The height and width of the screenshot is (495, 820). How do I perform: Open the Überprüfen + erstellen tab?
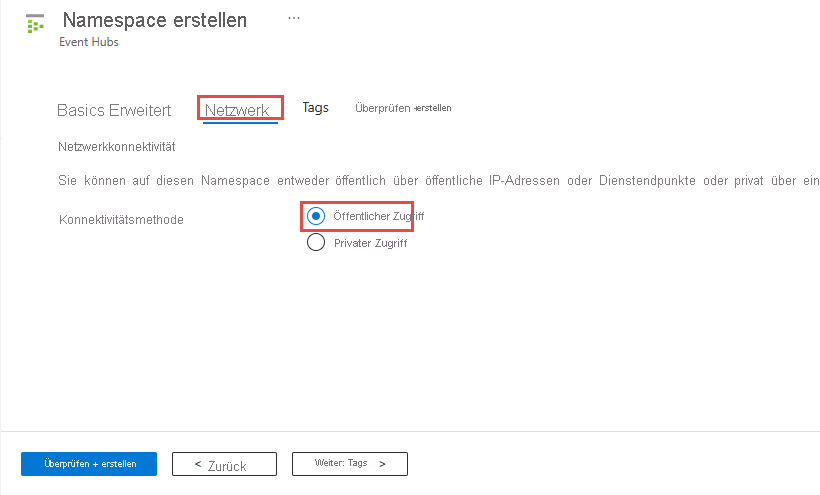(x=403, y=108)
